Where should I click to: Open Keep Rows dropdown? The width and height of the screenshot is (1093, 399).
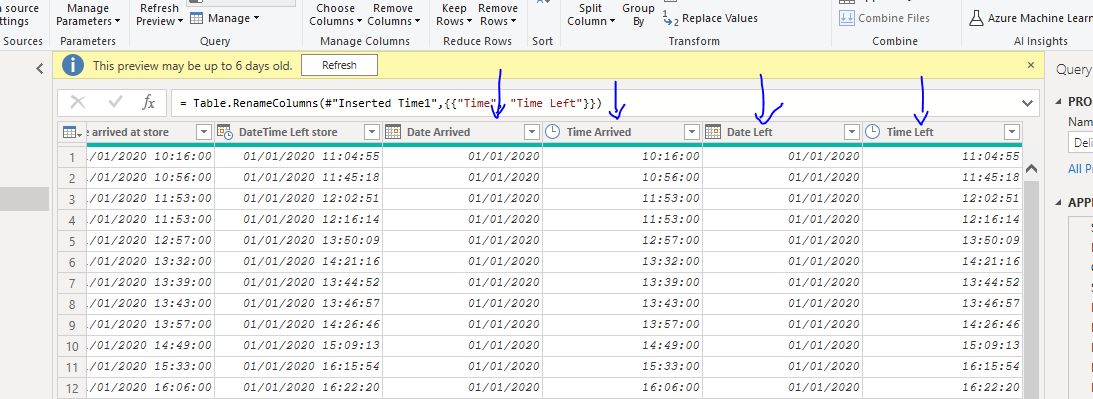[x=454, y=15]
